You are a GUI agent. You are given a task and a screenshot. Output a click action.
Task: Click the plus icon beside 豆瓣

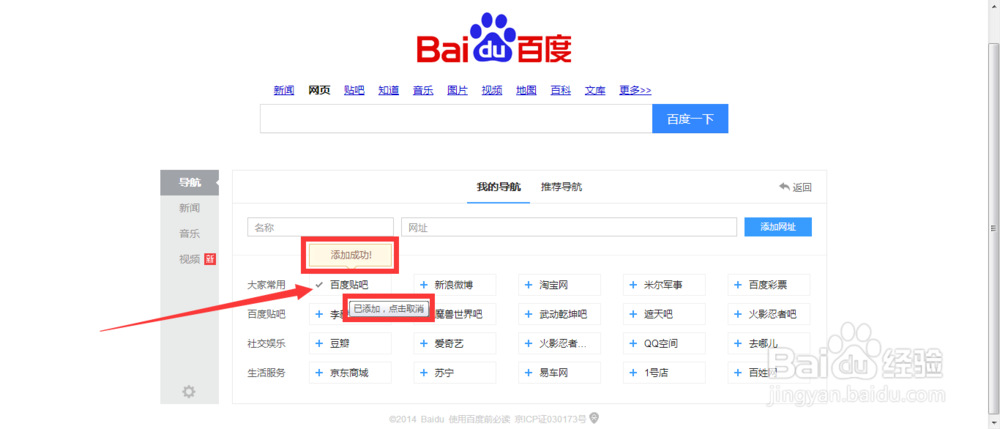tap(319, 344)
